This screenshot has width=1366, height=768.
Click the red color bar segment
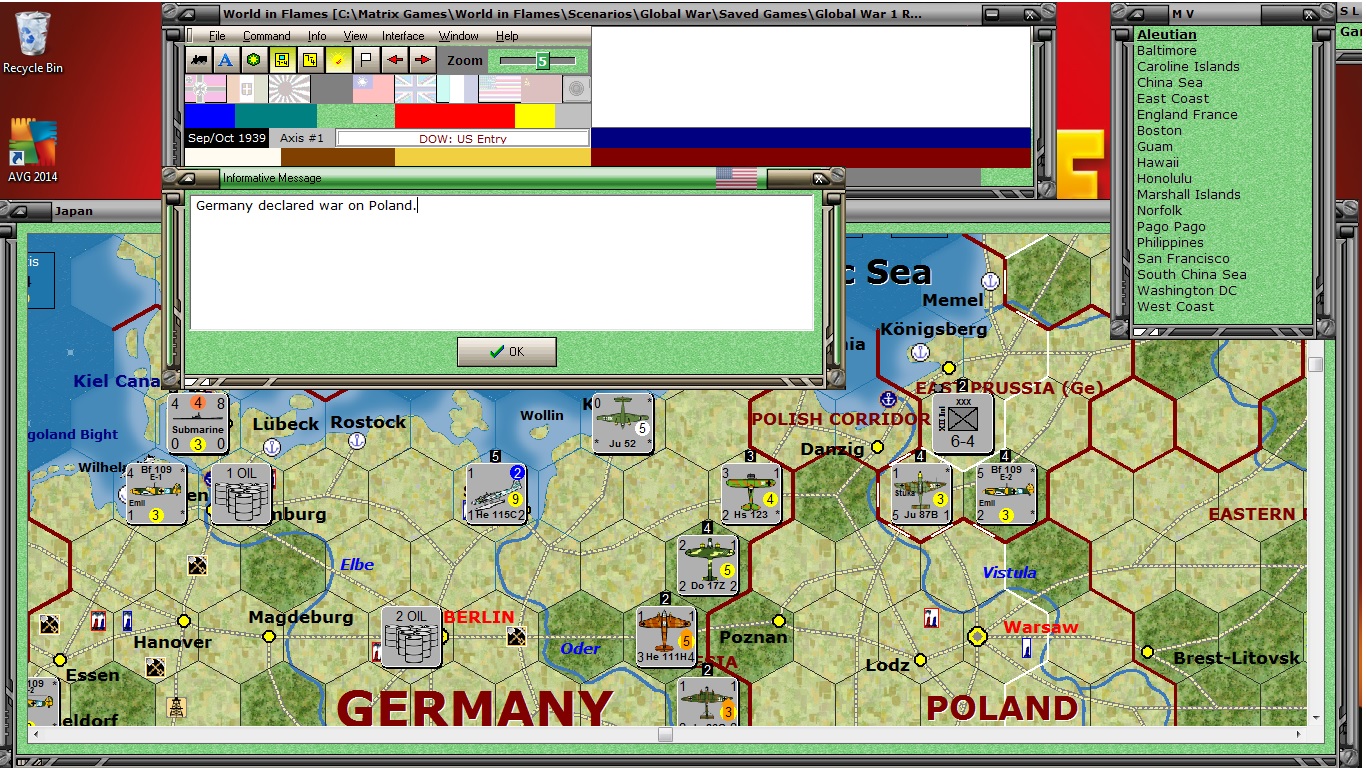455,116
